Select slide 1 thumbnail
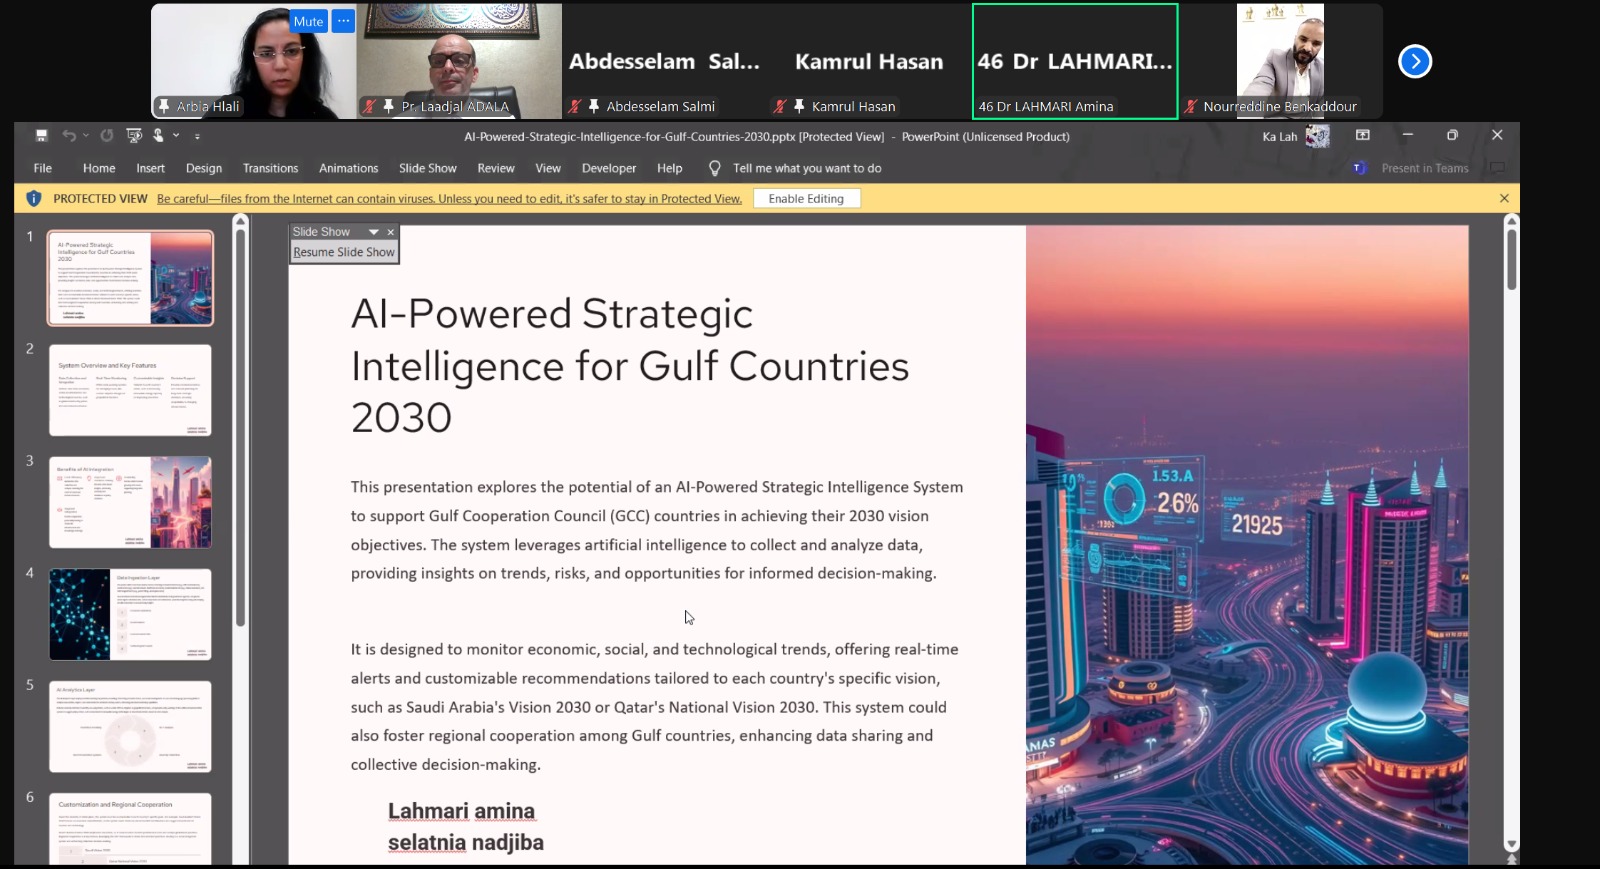1600x869 pixels. [x=130, y=278]
